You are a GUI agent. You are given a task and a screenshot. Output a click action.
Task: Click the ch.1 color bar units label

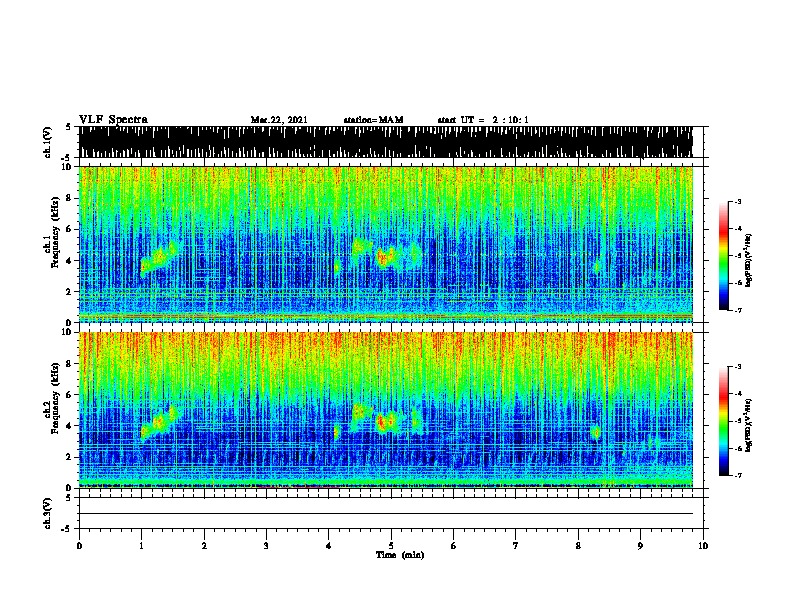749,260
